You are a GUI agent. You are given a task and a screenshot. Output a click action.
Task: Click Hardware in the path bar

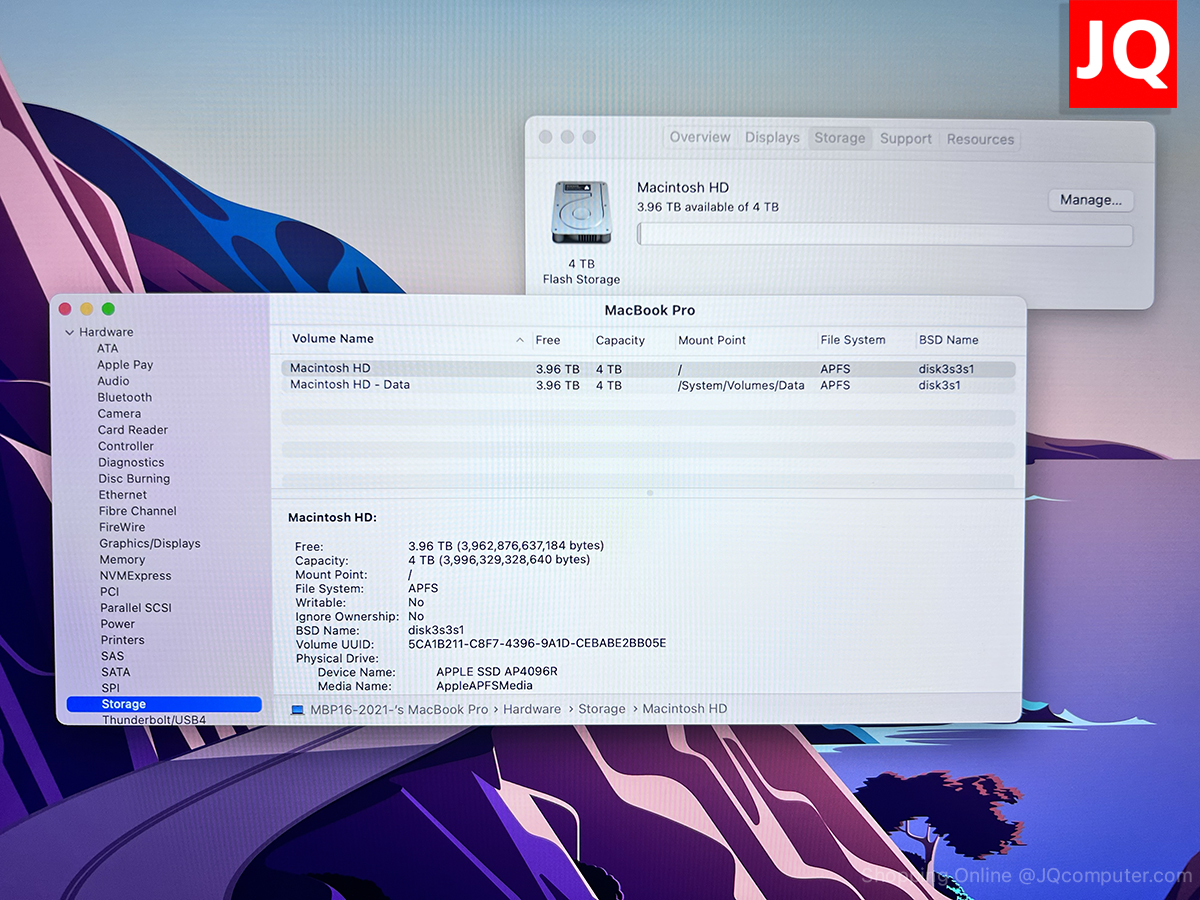coord(532,709)
